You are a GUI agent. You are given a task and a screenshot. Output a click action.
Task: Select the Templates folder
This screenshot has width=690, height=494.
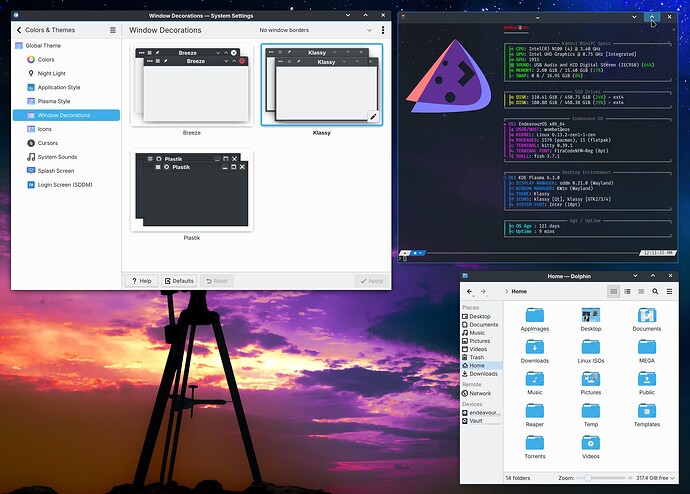pyautogui.click(x=647, y=415)
